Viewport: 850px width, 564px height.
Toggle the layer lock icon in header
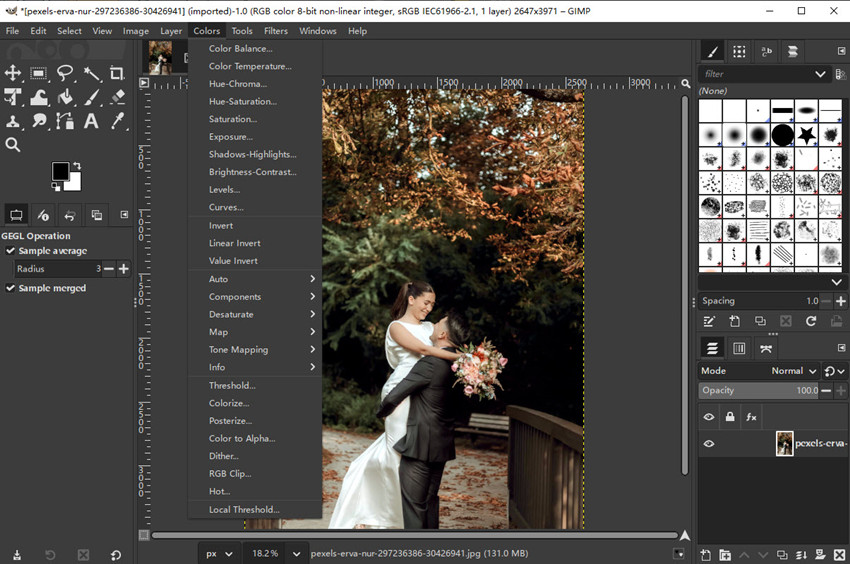tap(730, 416)
